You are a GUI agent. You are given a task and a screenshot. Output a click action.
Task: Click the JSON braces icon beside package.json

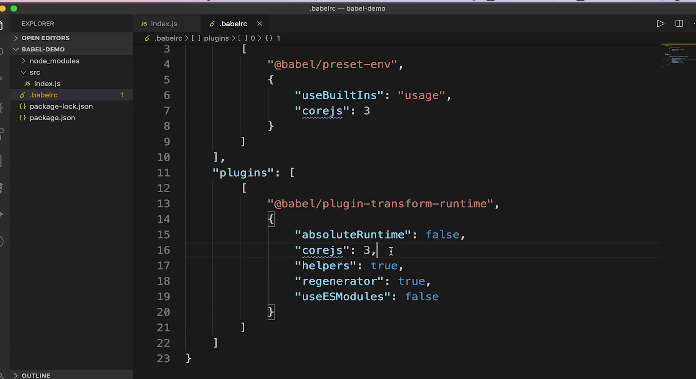[x=23, y=118]
